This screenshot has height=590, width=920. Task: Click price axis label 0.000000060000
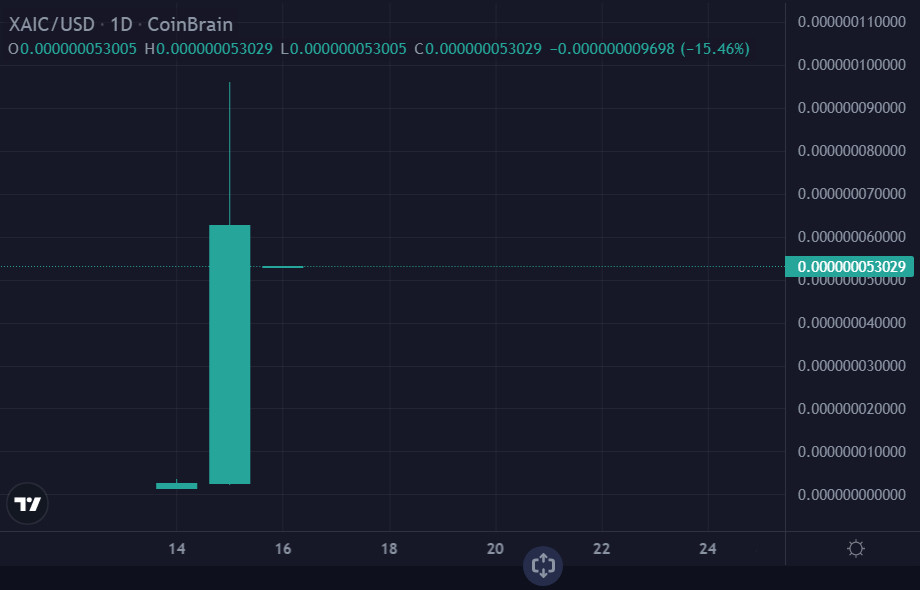coord(851,237)
